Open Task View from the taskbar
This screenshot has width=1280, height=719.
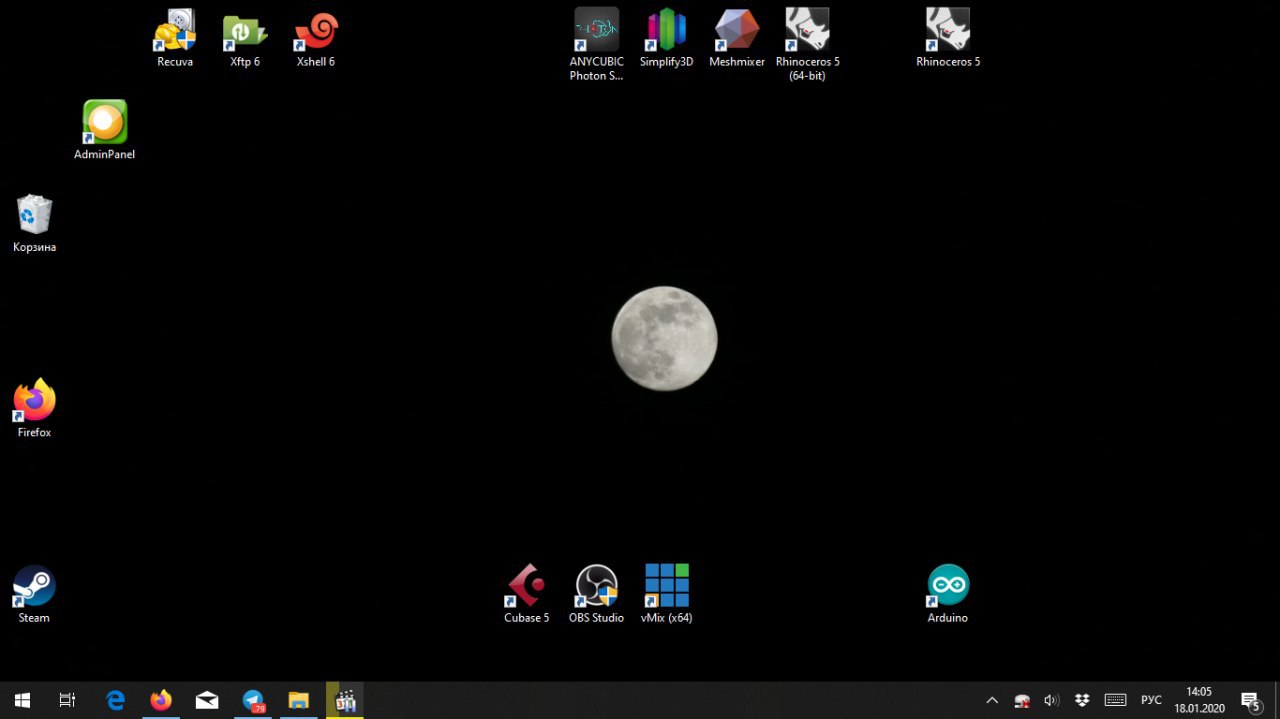pyautogui.click(x=67, y=700)
